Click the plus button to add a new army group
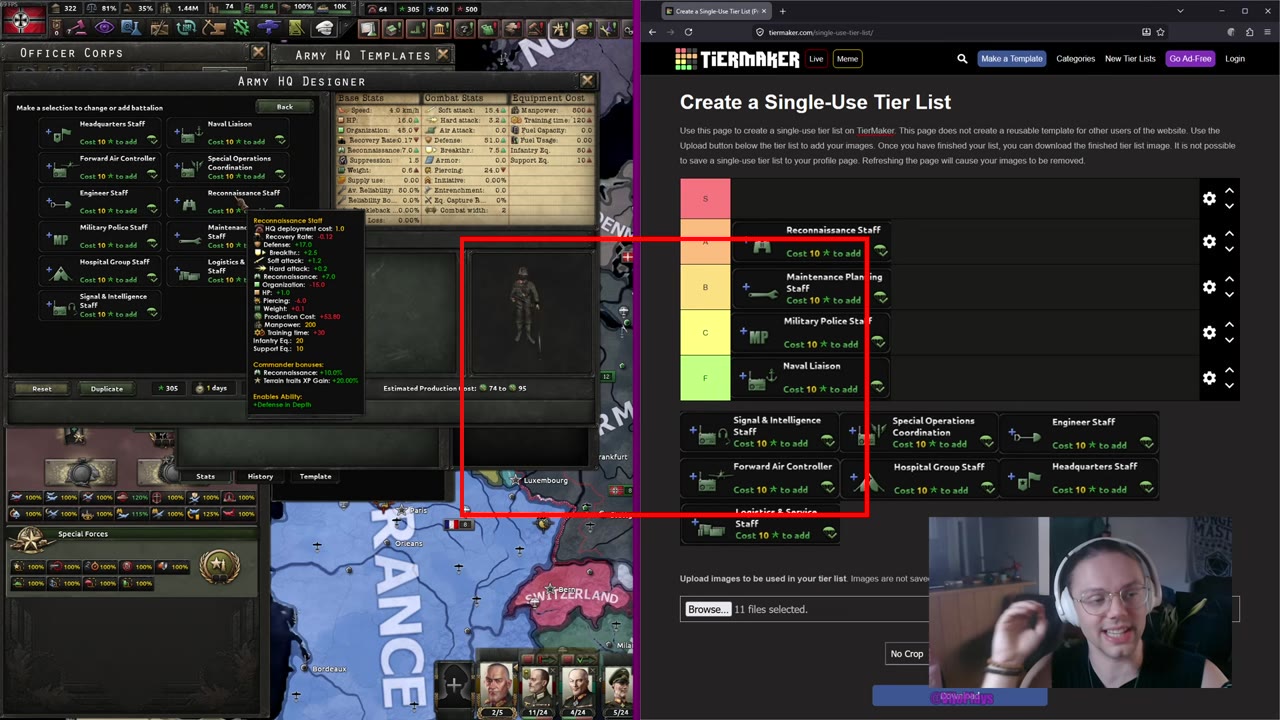Viewport: 1280px width, 720px height. (x=454, y=686)
